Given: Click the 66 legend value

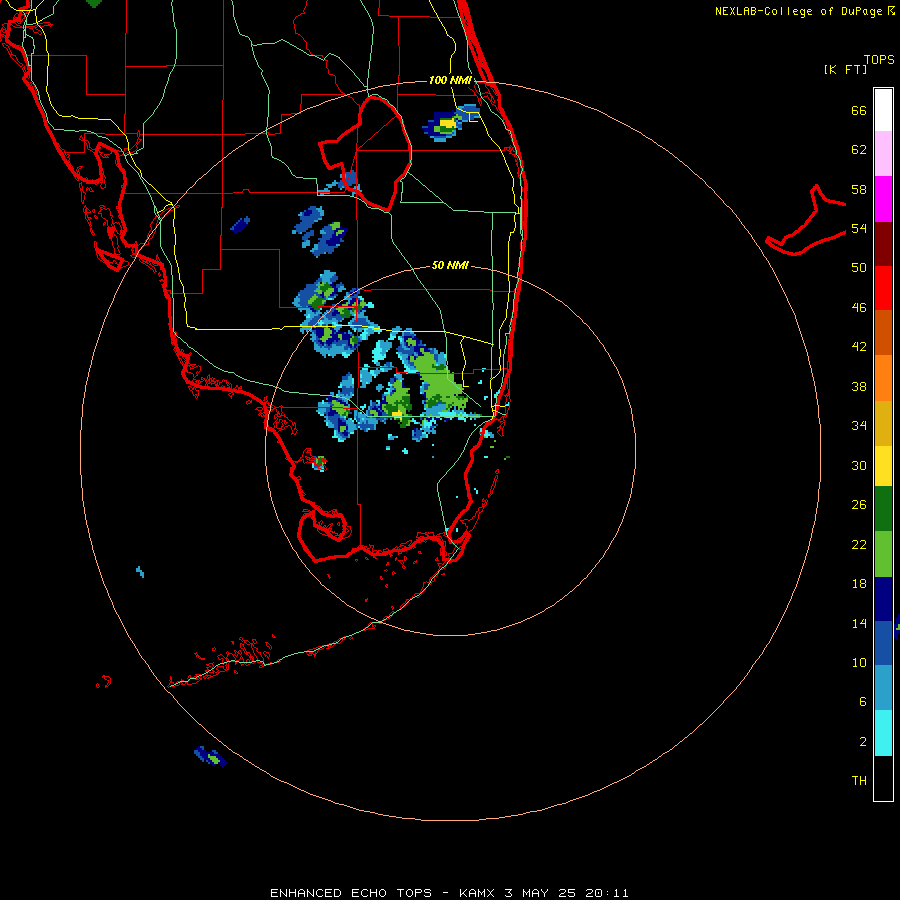Looking at the screenshot, I should pyautogui.click(x=859, y=110).
